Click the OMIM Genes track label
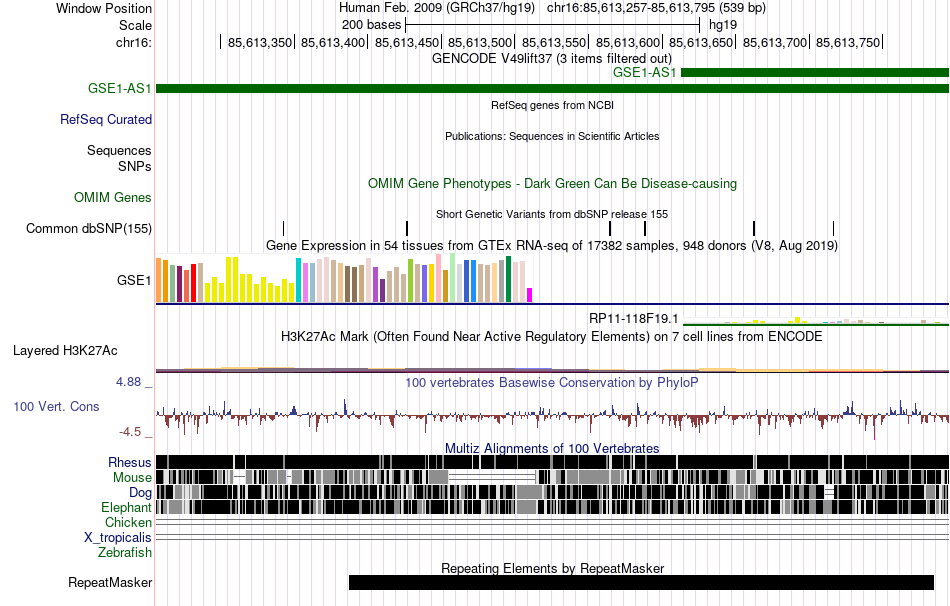The width and height of the screenshot is (950, 606). click(113, 198)
